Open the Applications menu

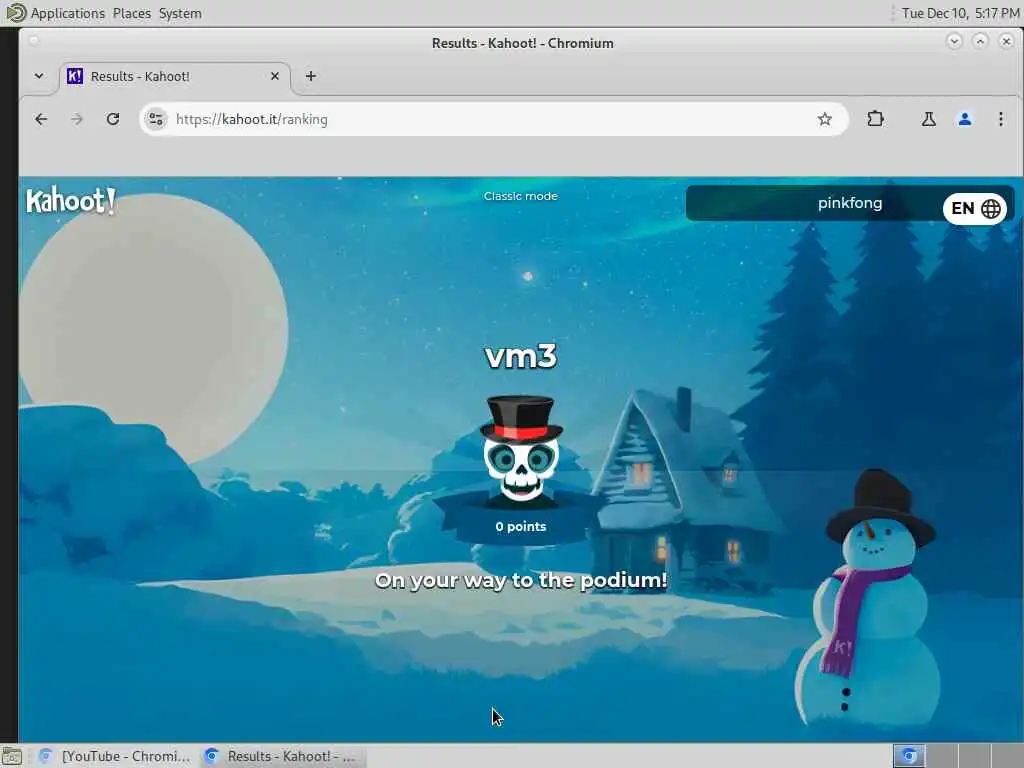pos(67,13)
